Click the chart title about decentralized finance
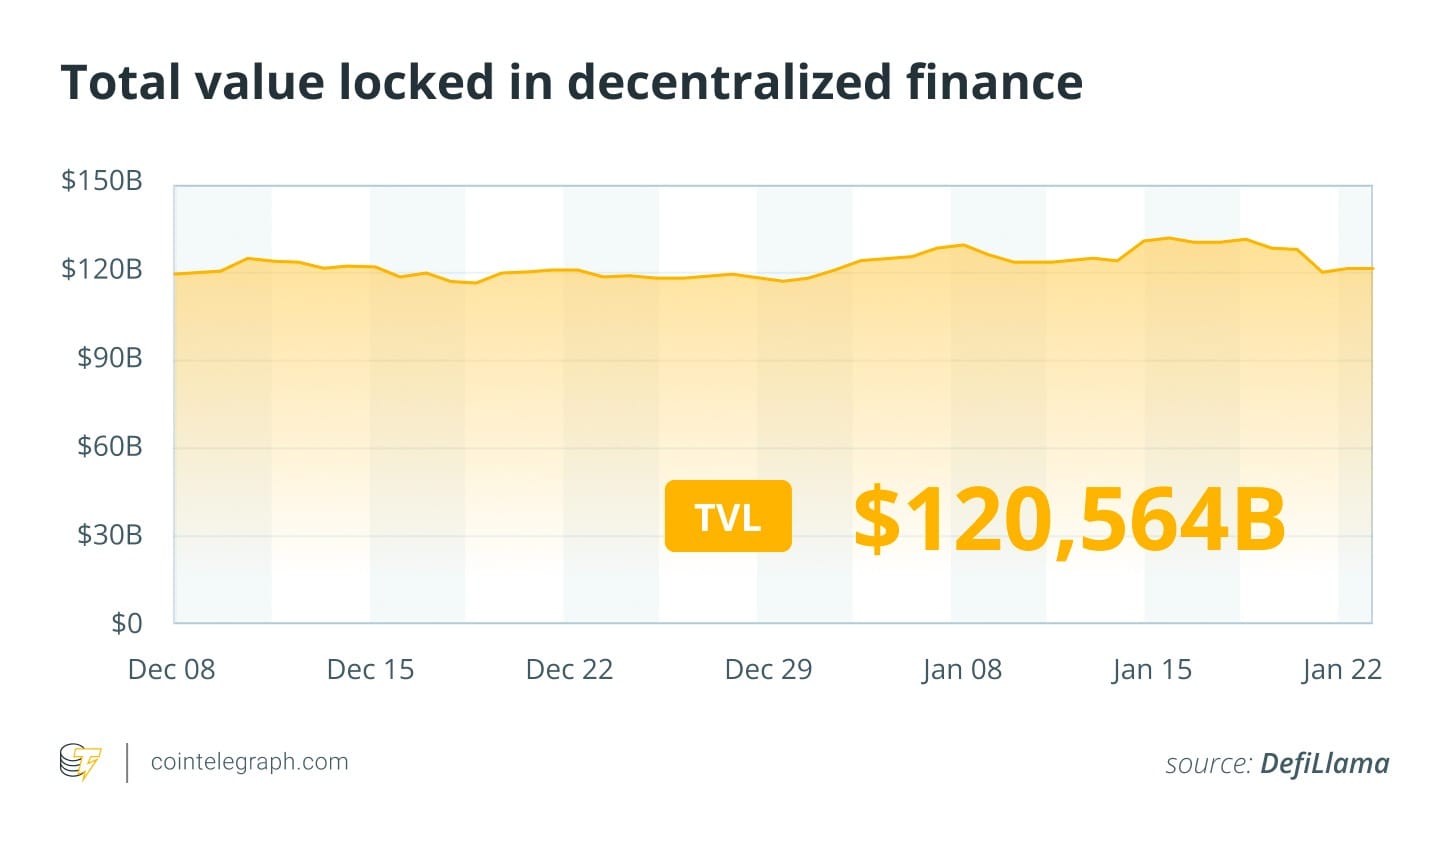This screenshot has height=843, width=1450. 571,82
